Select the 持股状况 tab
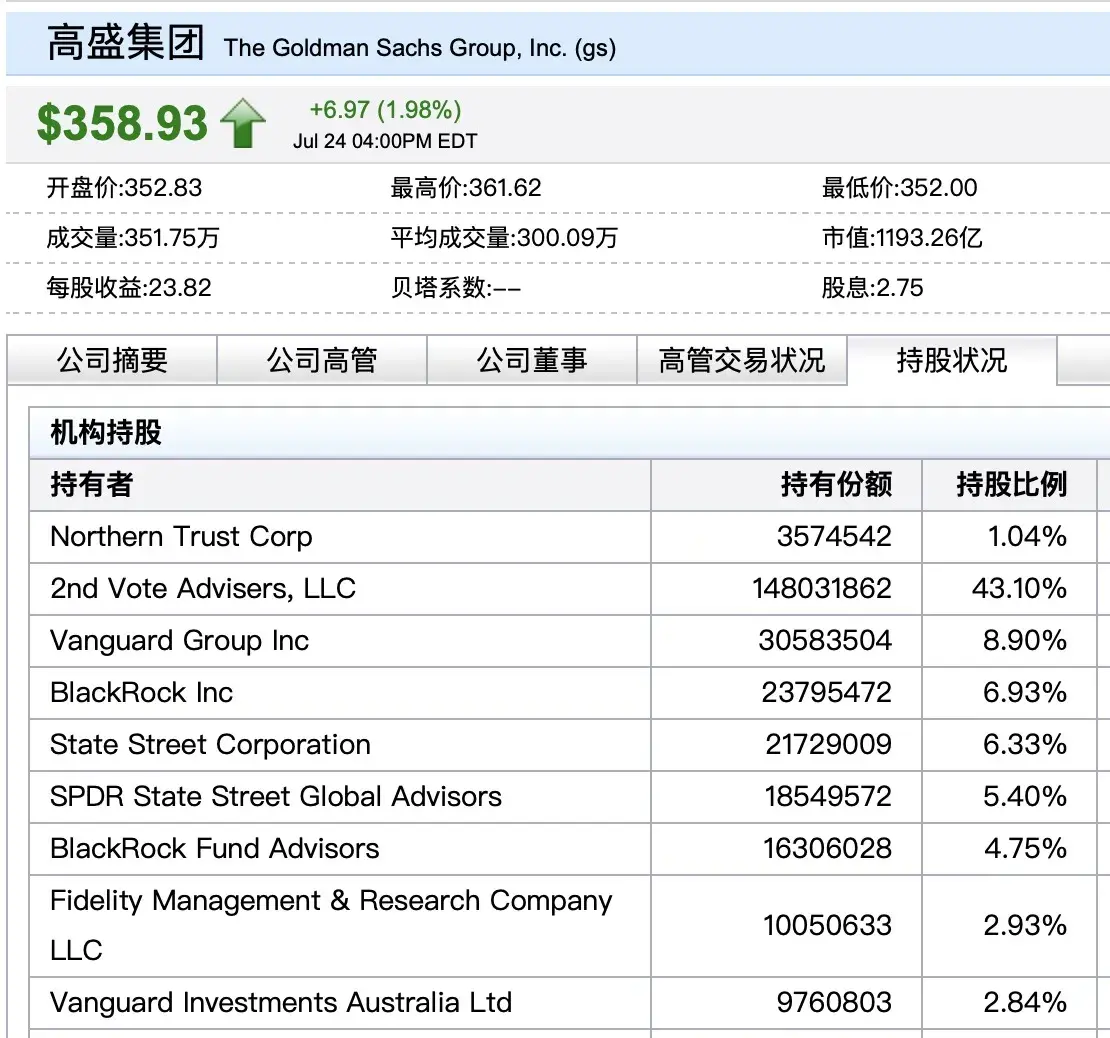Image resolution: width=1110 pixels, height=1038 pixels. tap(951, 360)
